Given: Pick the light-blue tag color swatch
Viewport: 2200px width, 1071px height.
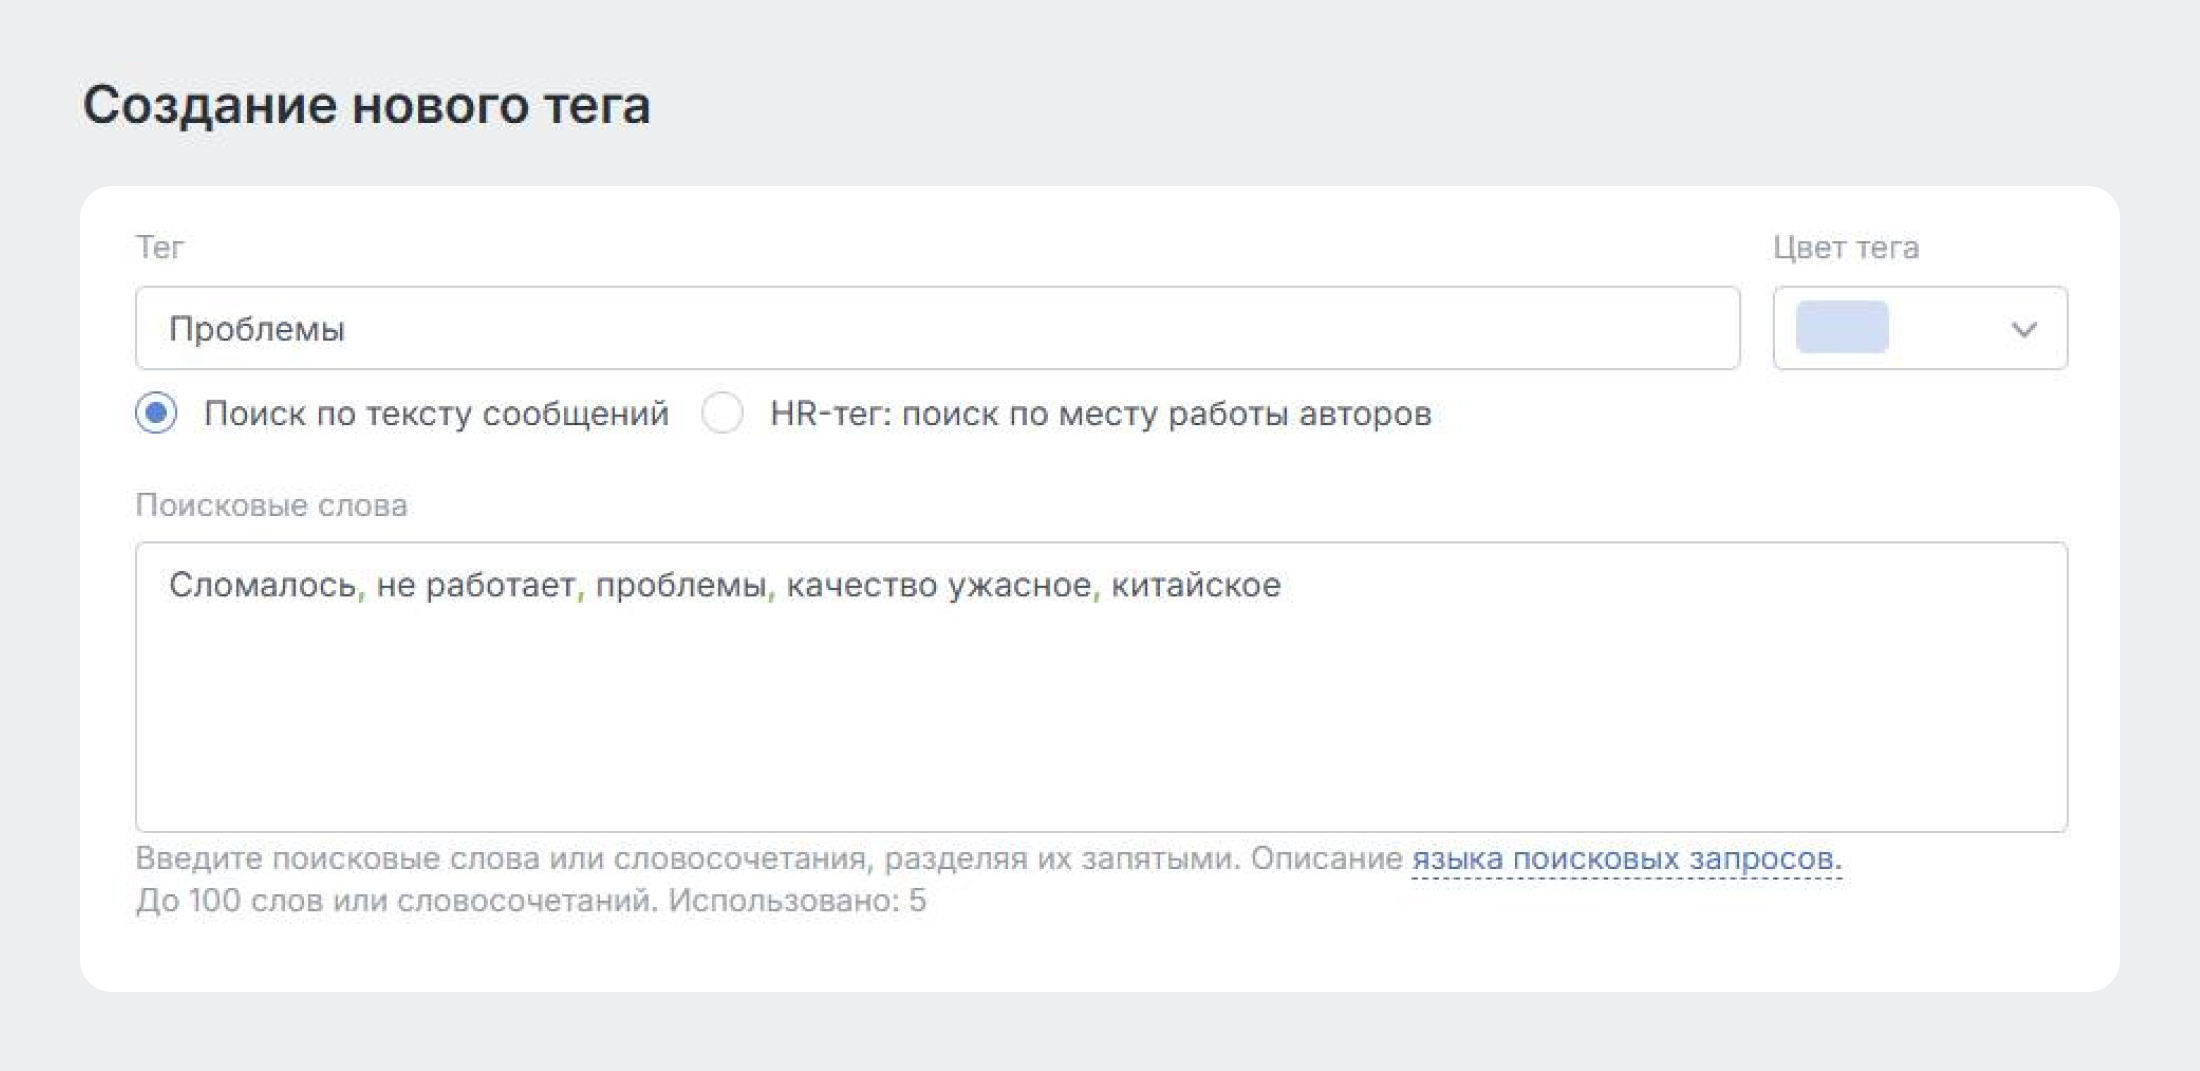Looking at the screenshot, I should pyautogui.click(x=1842, y=327).
